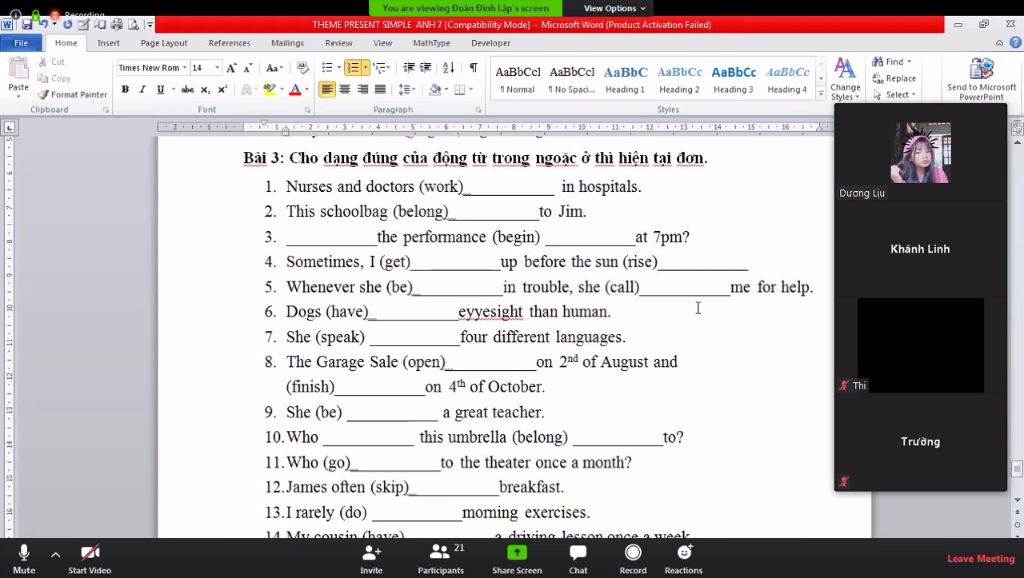The image size is (1024, 578).
Task: Click the Sort A-Z icon
Action: click(449, 68)
